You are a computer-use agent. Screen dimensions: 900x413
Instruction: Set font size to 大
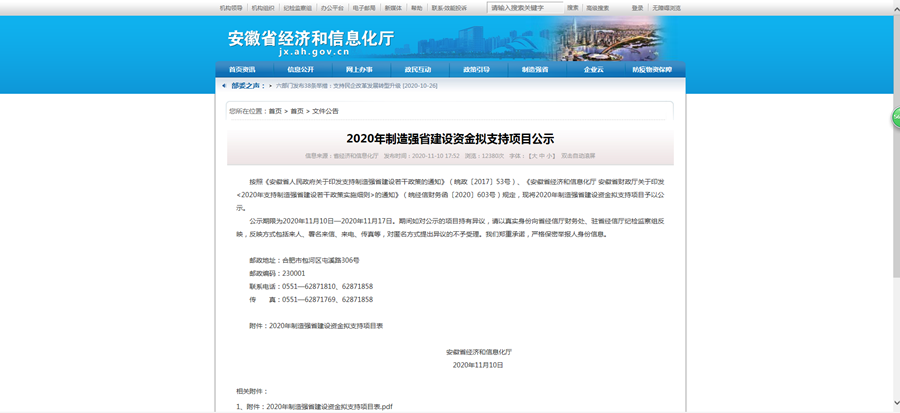(531, 156)
